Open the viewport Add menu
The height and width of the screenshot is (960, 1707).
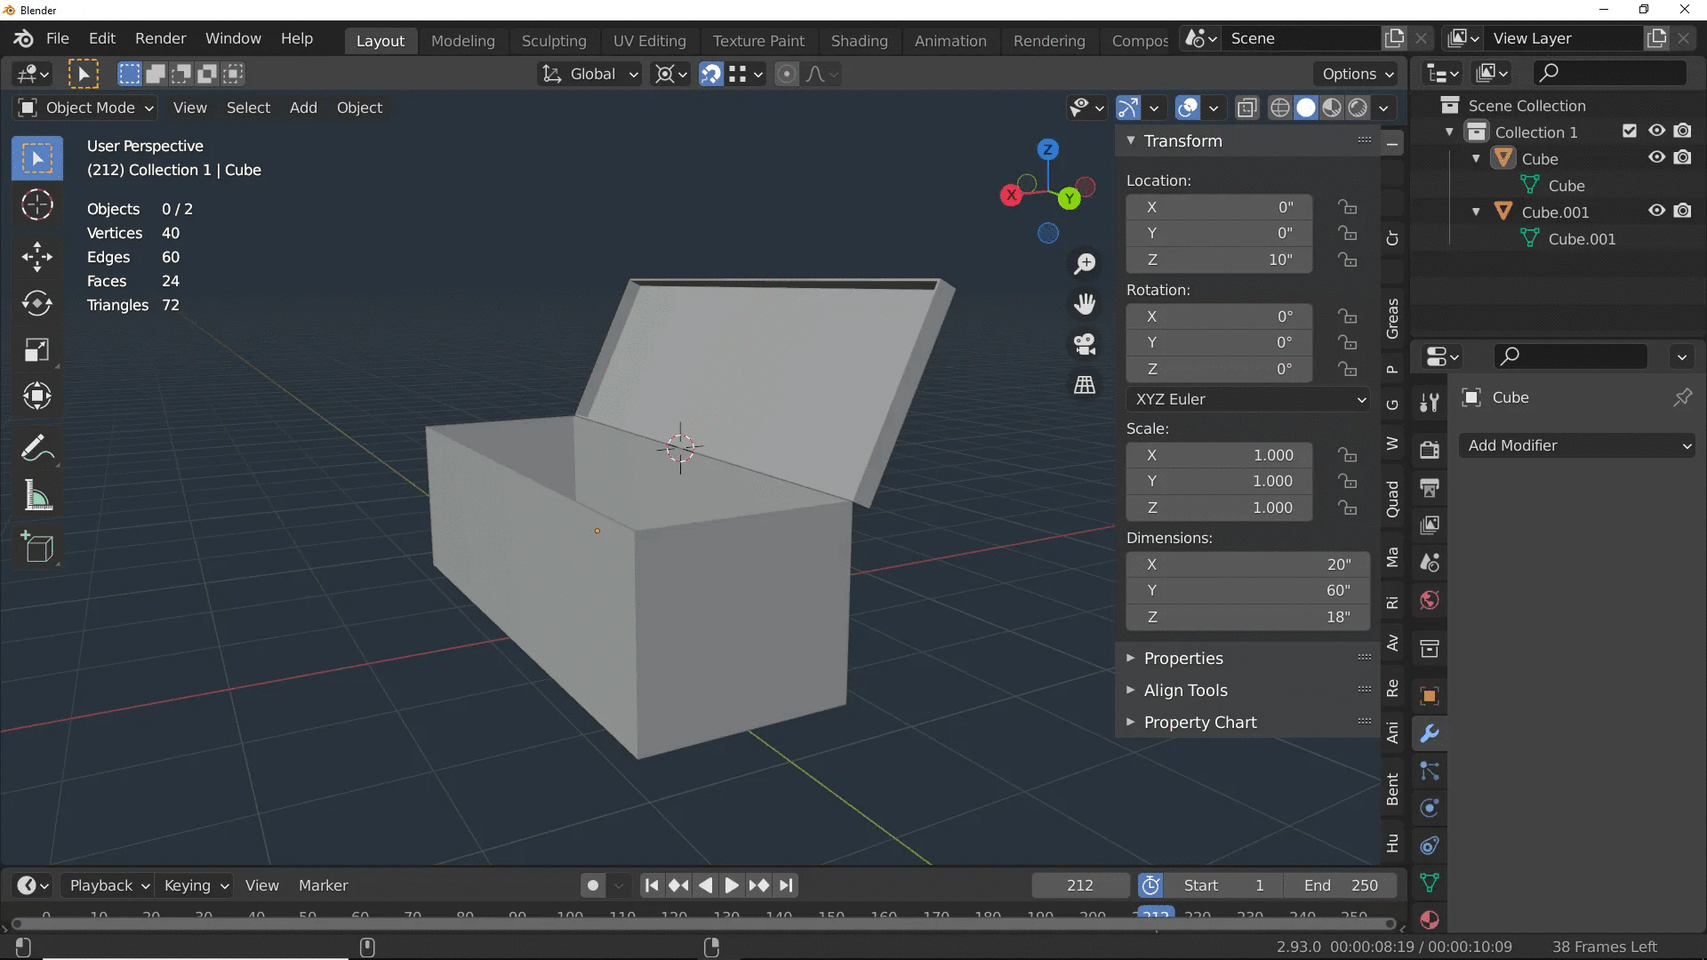coord(303,107)
